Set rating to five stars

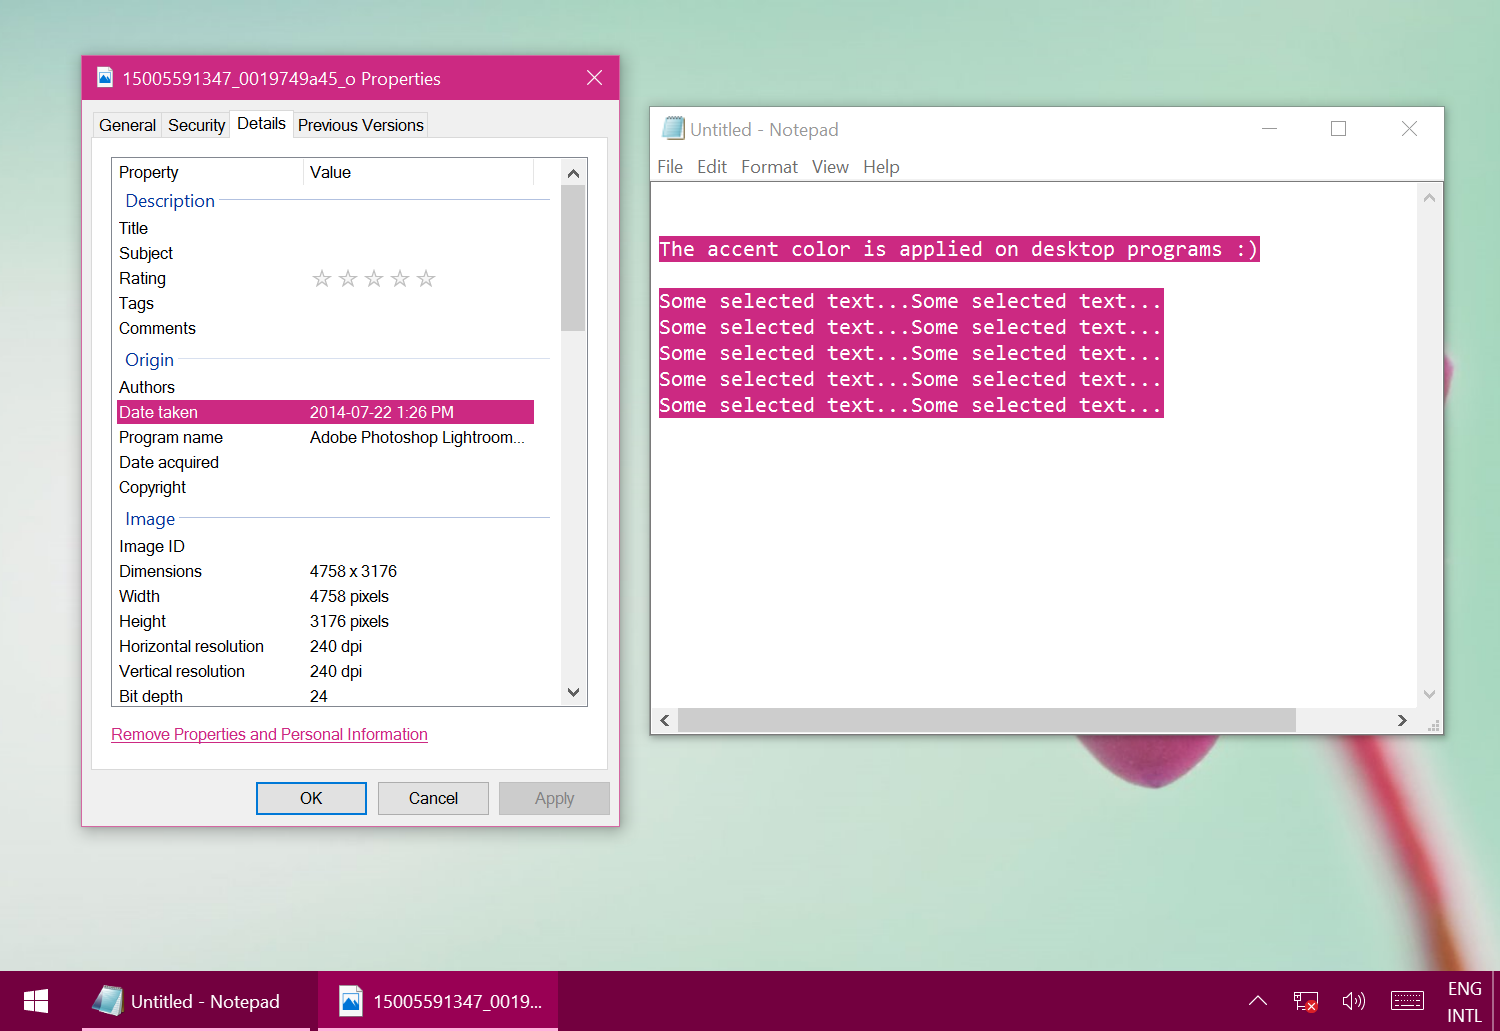coord(426,279)
